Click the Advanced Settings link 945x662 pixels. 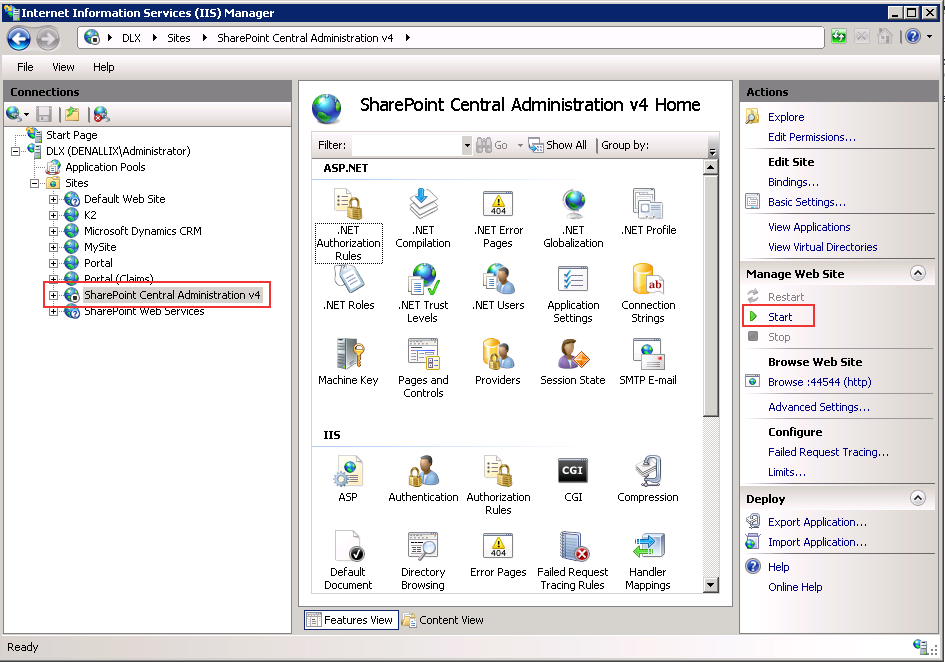(818, 407)
